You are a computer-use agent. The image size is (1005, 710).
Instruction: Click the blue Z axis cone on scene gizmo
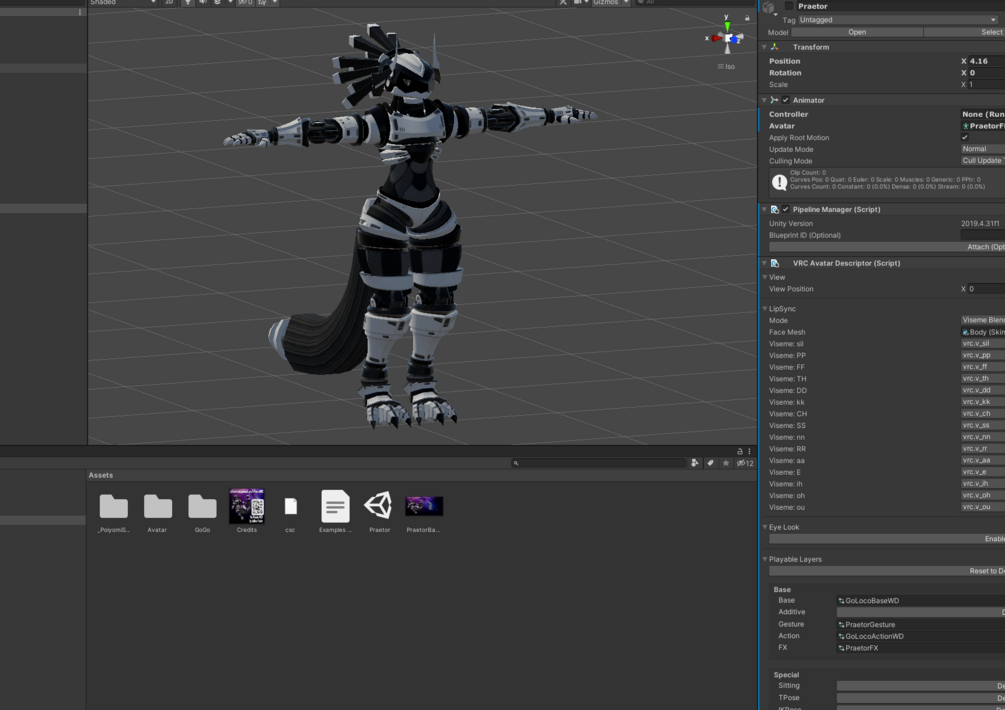736,40
